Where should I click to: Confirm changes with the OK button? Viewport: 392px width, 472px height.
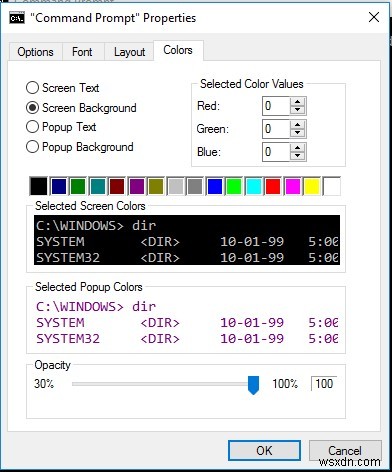coord(264,451)
